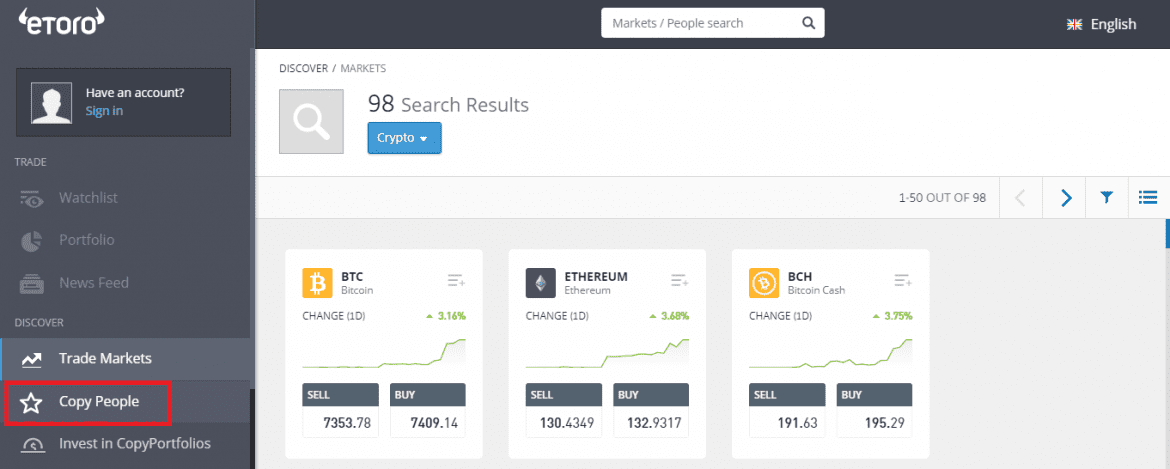Click the Sign in link

(104, 111)
